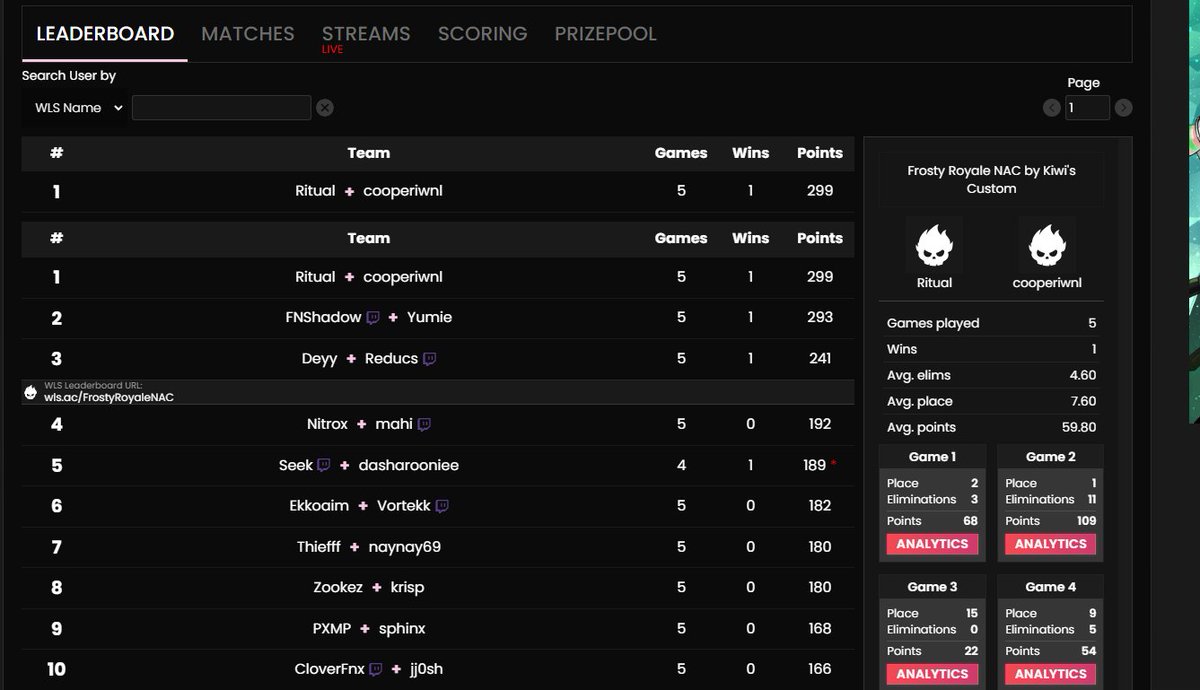Click mahi's Twitch icon

pyautogui.click(x=423, y=424)
